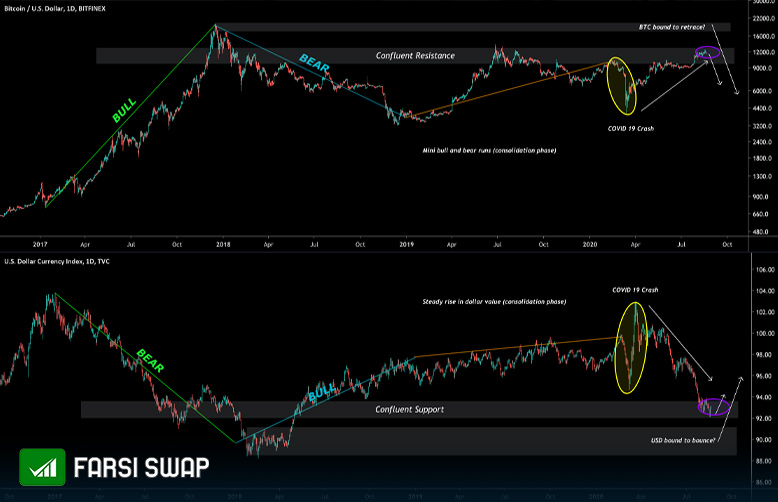778x502 pixels.
Task: Select the blue "BEAR" label on the Bitcoin chart
Action: click(314, 63)
